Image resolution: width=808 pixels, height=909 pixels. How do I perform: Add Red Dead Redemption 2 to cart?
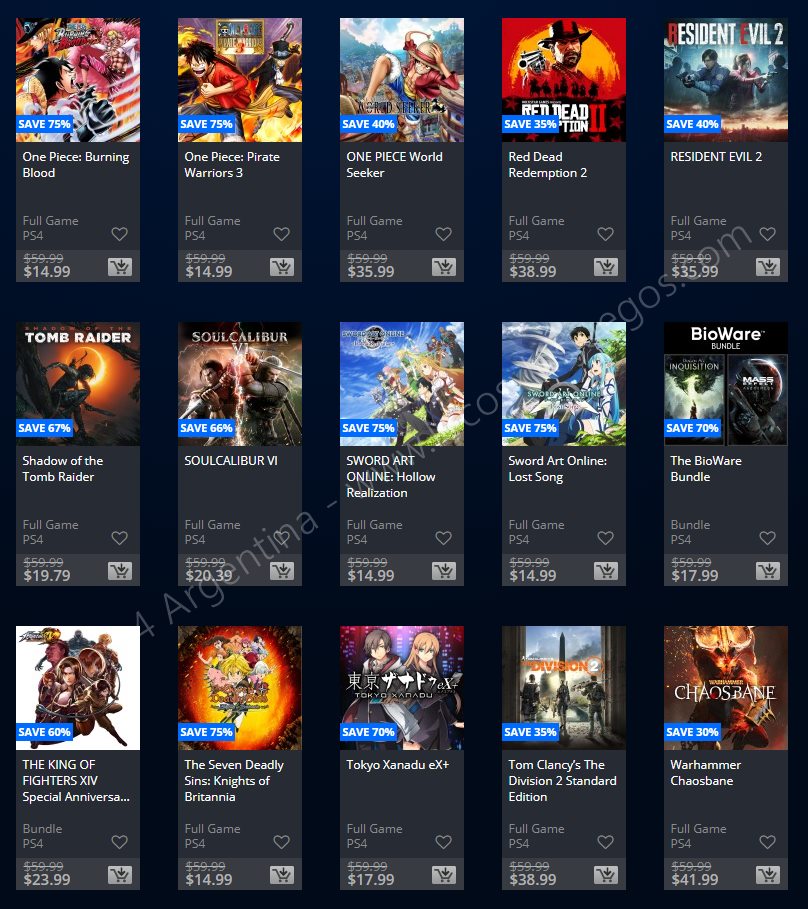(605, 267)
